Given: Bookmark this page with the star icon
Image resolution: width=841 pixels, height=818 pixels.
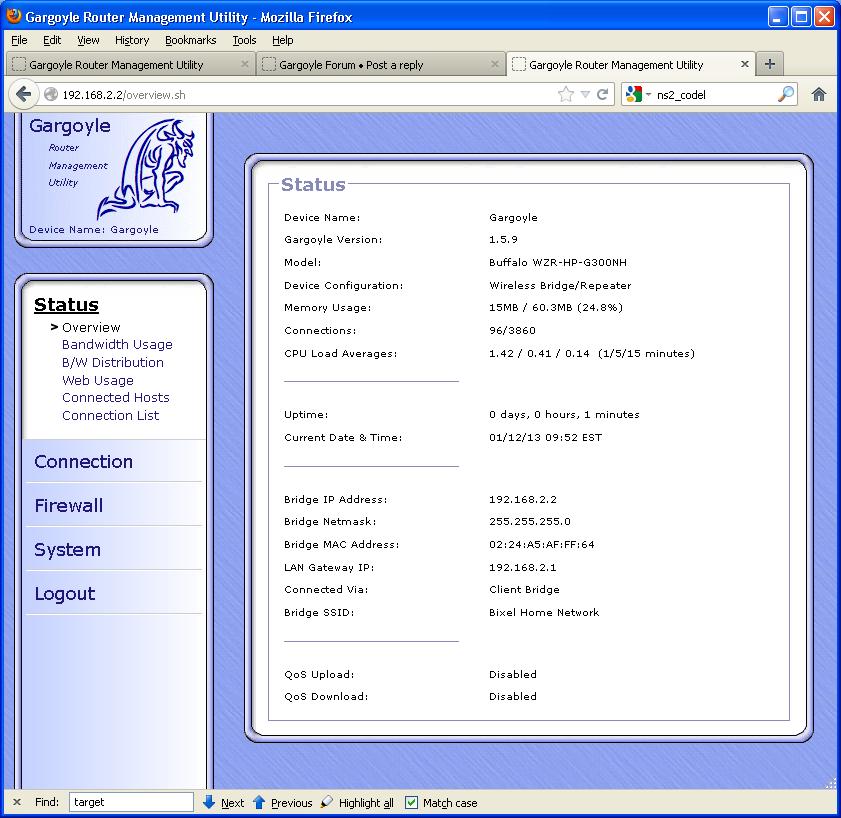Looking at the screenshot, I should pos(565,95).
